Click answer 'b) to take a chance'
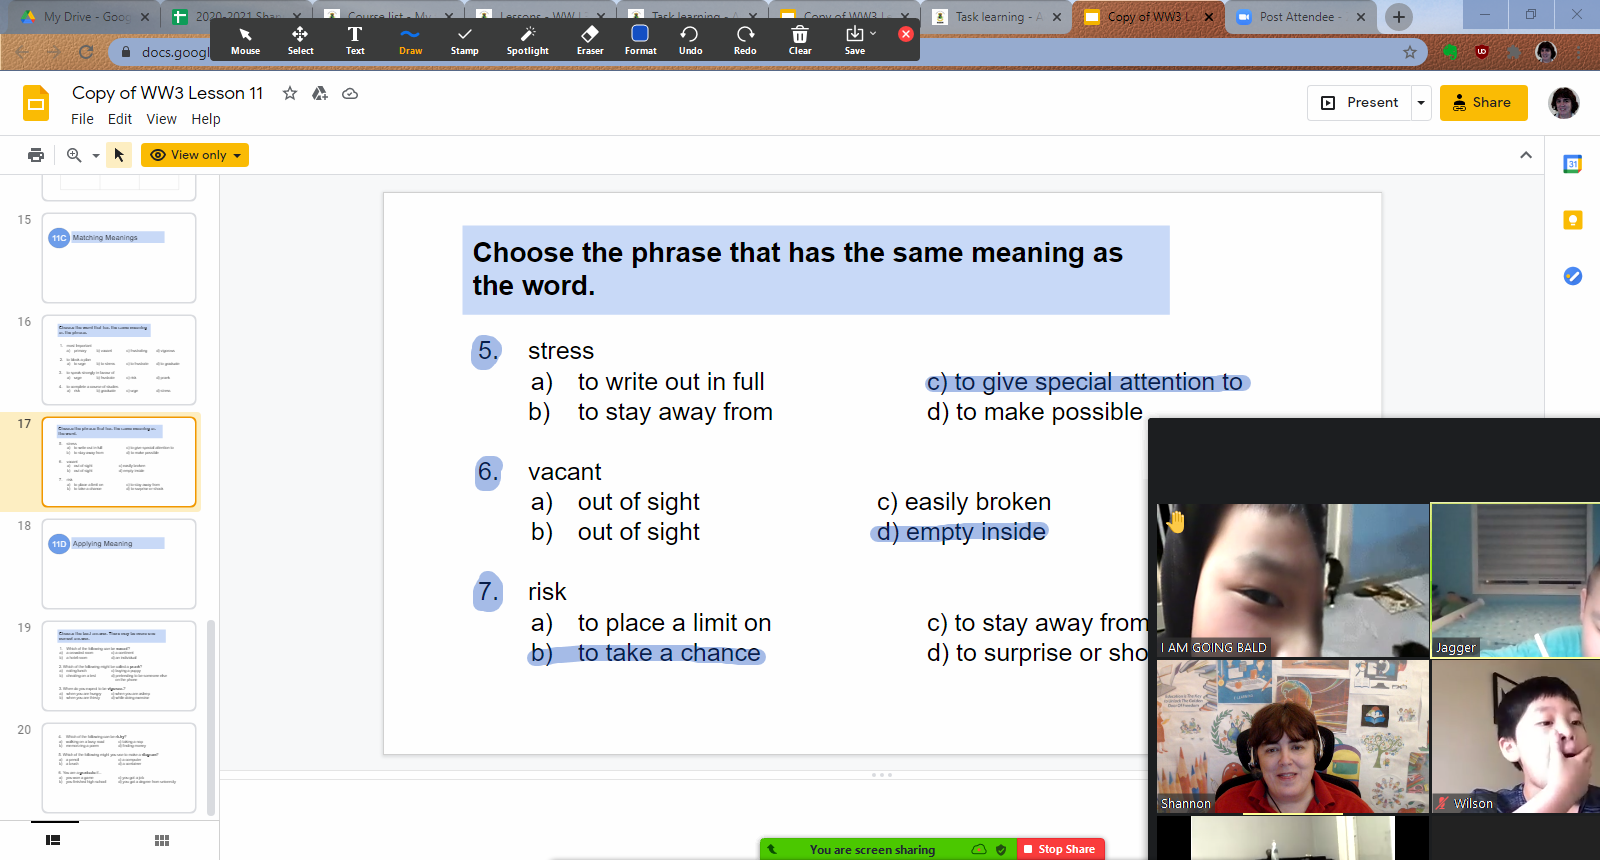 (x=646, y=653)
